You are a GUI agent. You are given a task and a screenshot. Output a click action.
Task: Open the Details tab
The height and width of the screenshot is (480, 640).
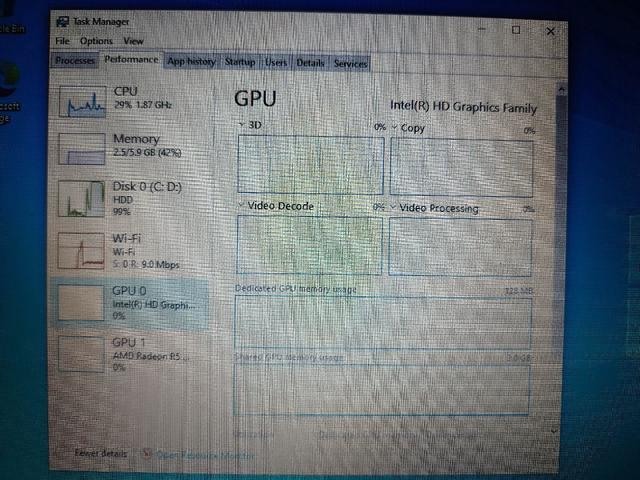point(310,63)
